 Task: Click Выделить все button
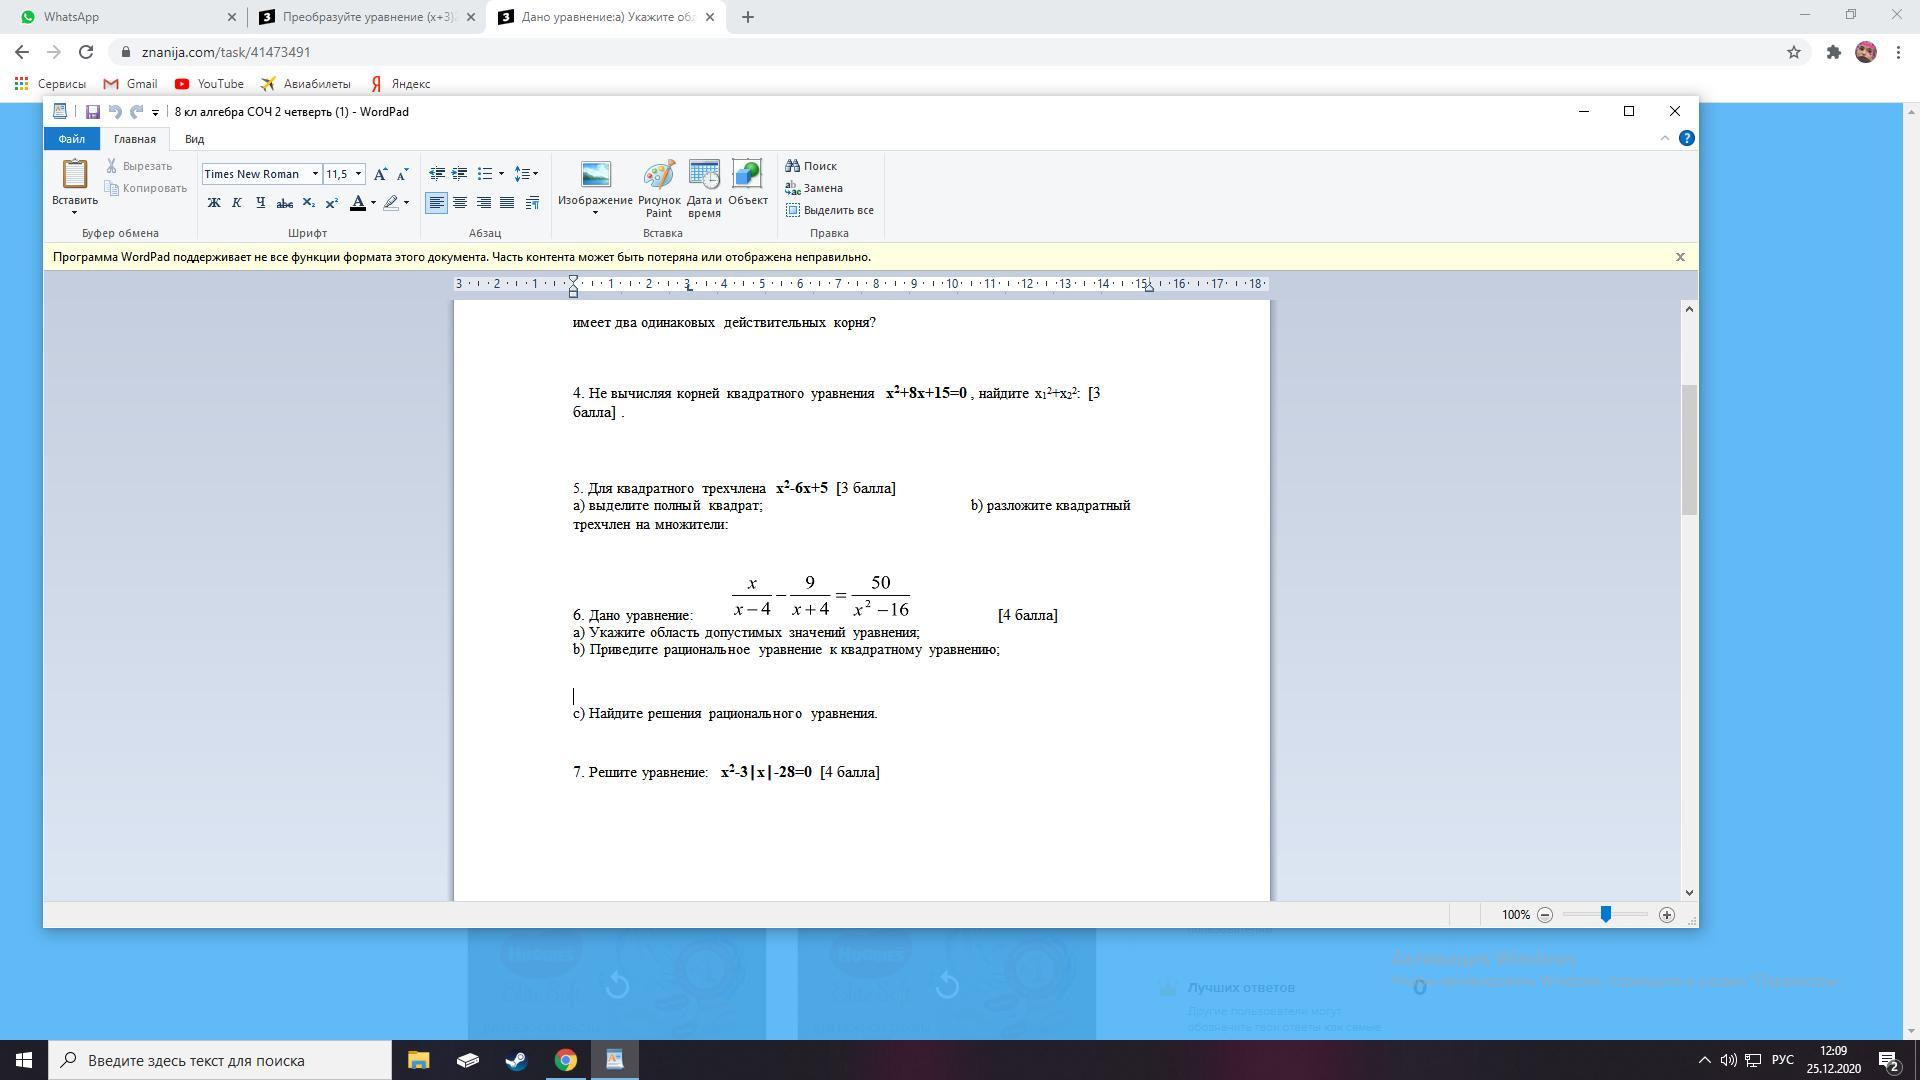830,210
